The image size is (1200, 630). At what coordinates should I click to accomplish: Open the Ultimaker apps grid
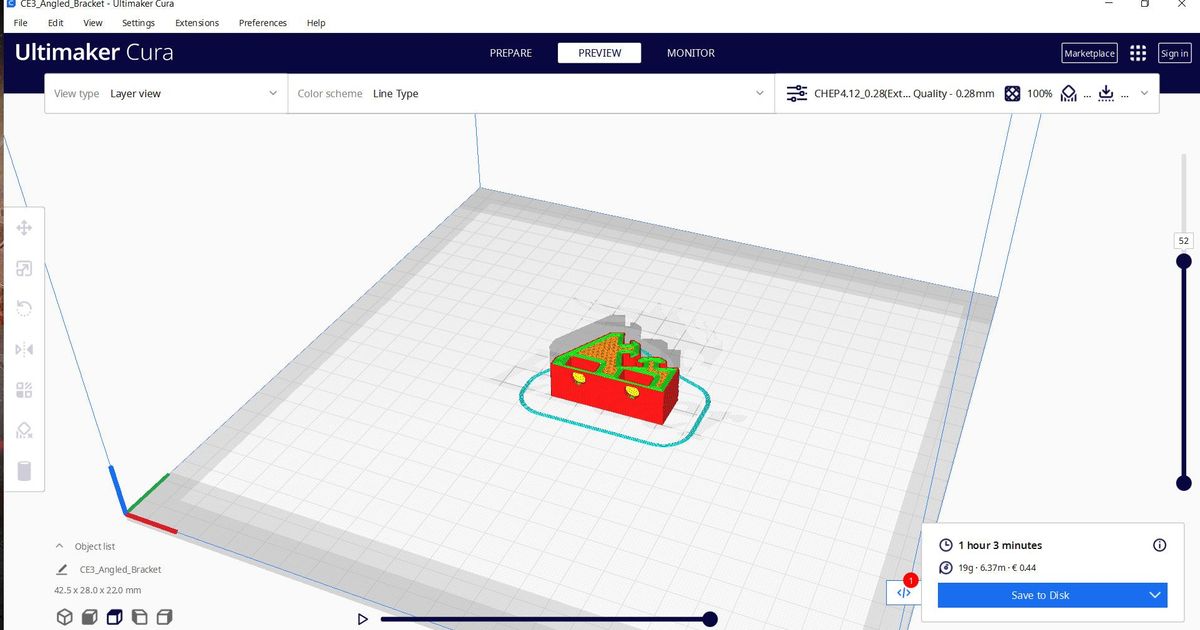(x=1138, y=53)
